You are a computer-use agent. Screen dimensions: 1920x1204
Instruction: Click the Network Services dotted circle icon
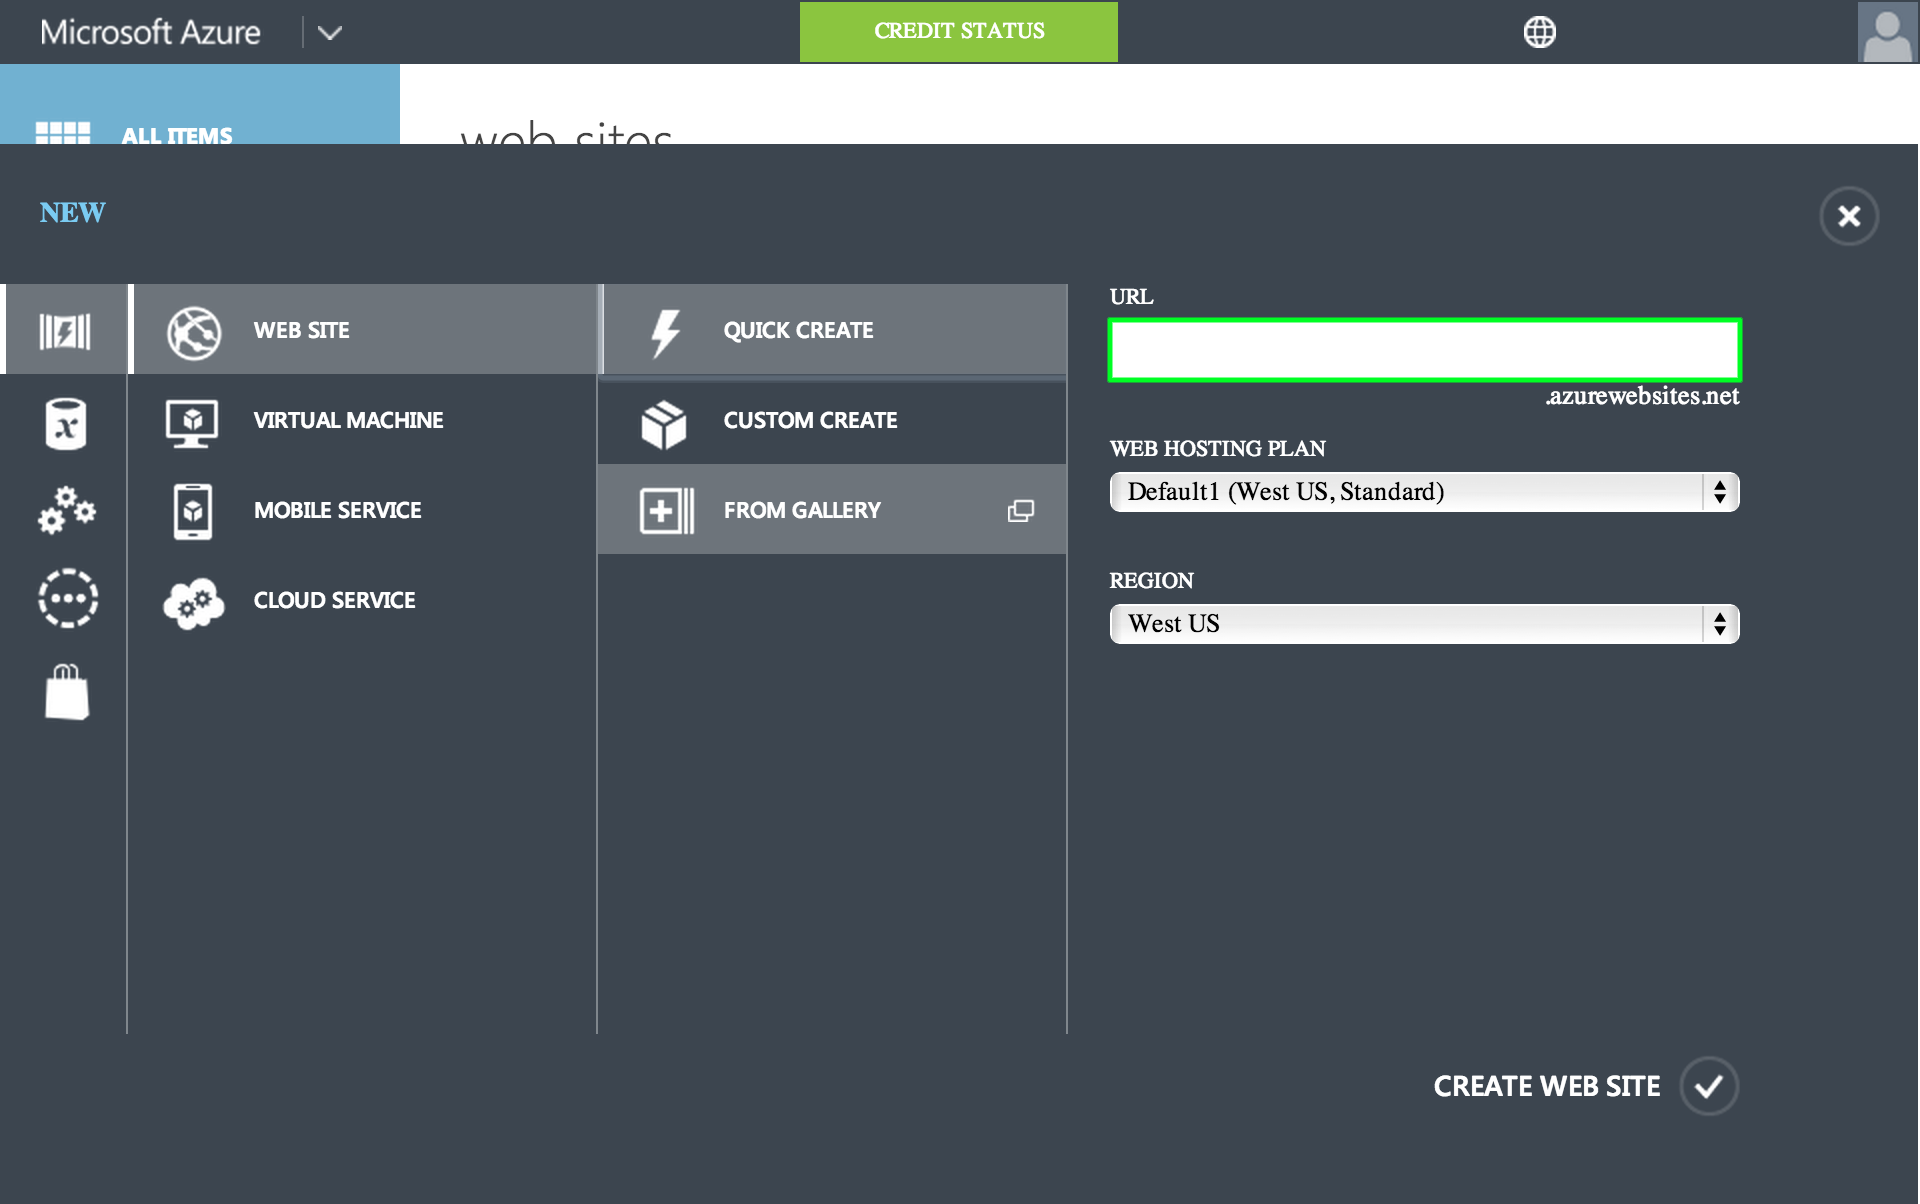[x=67, y=598]
